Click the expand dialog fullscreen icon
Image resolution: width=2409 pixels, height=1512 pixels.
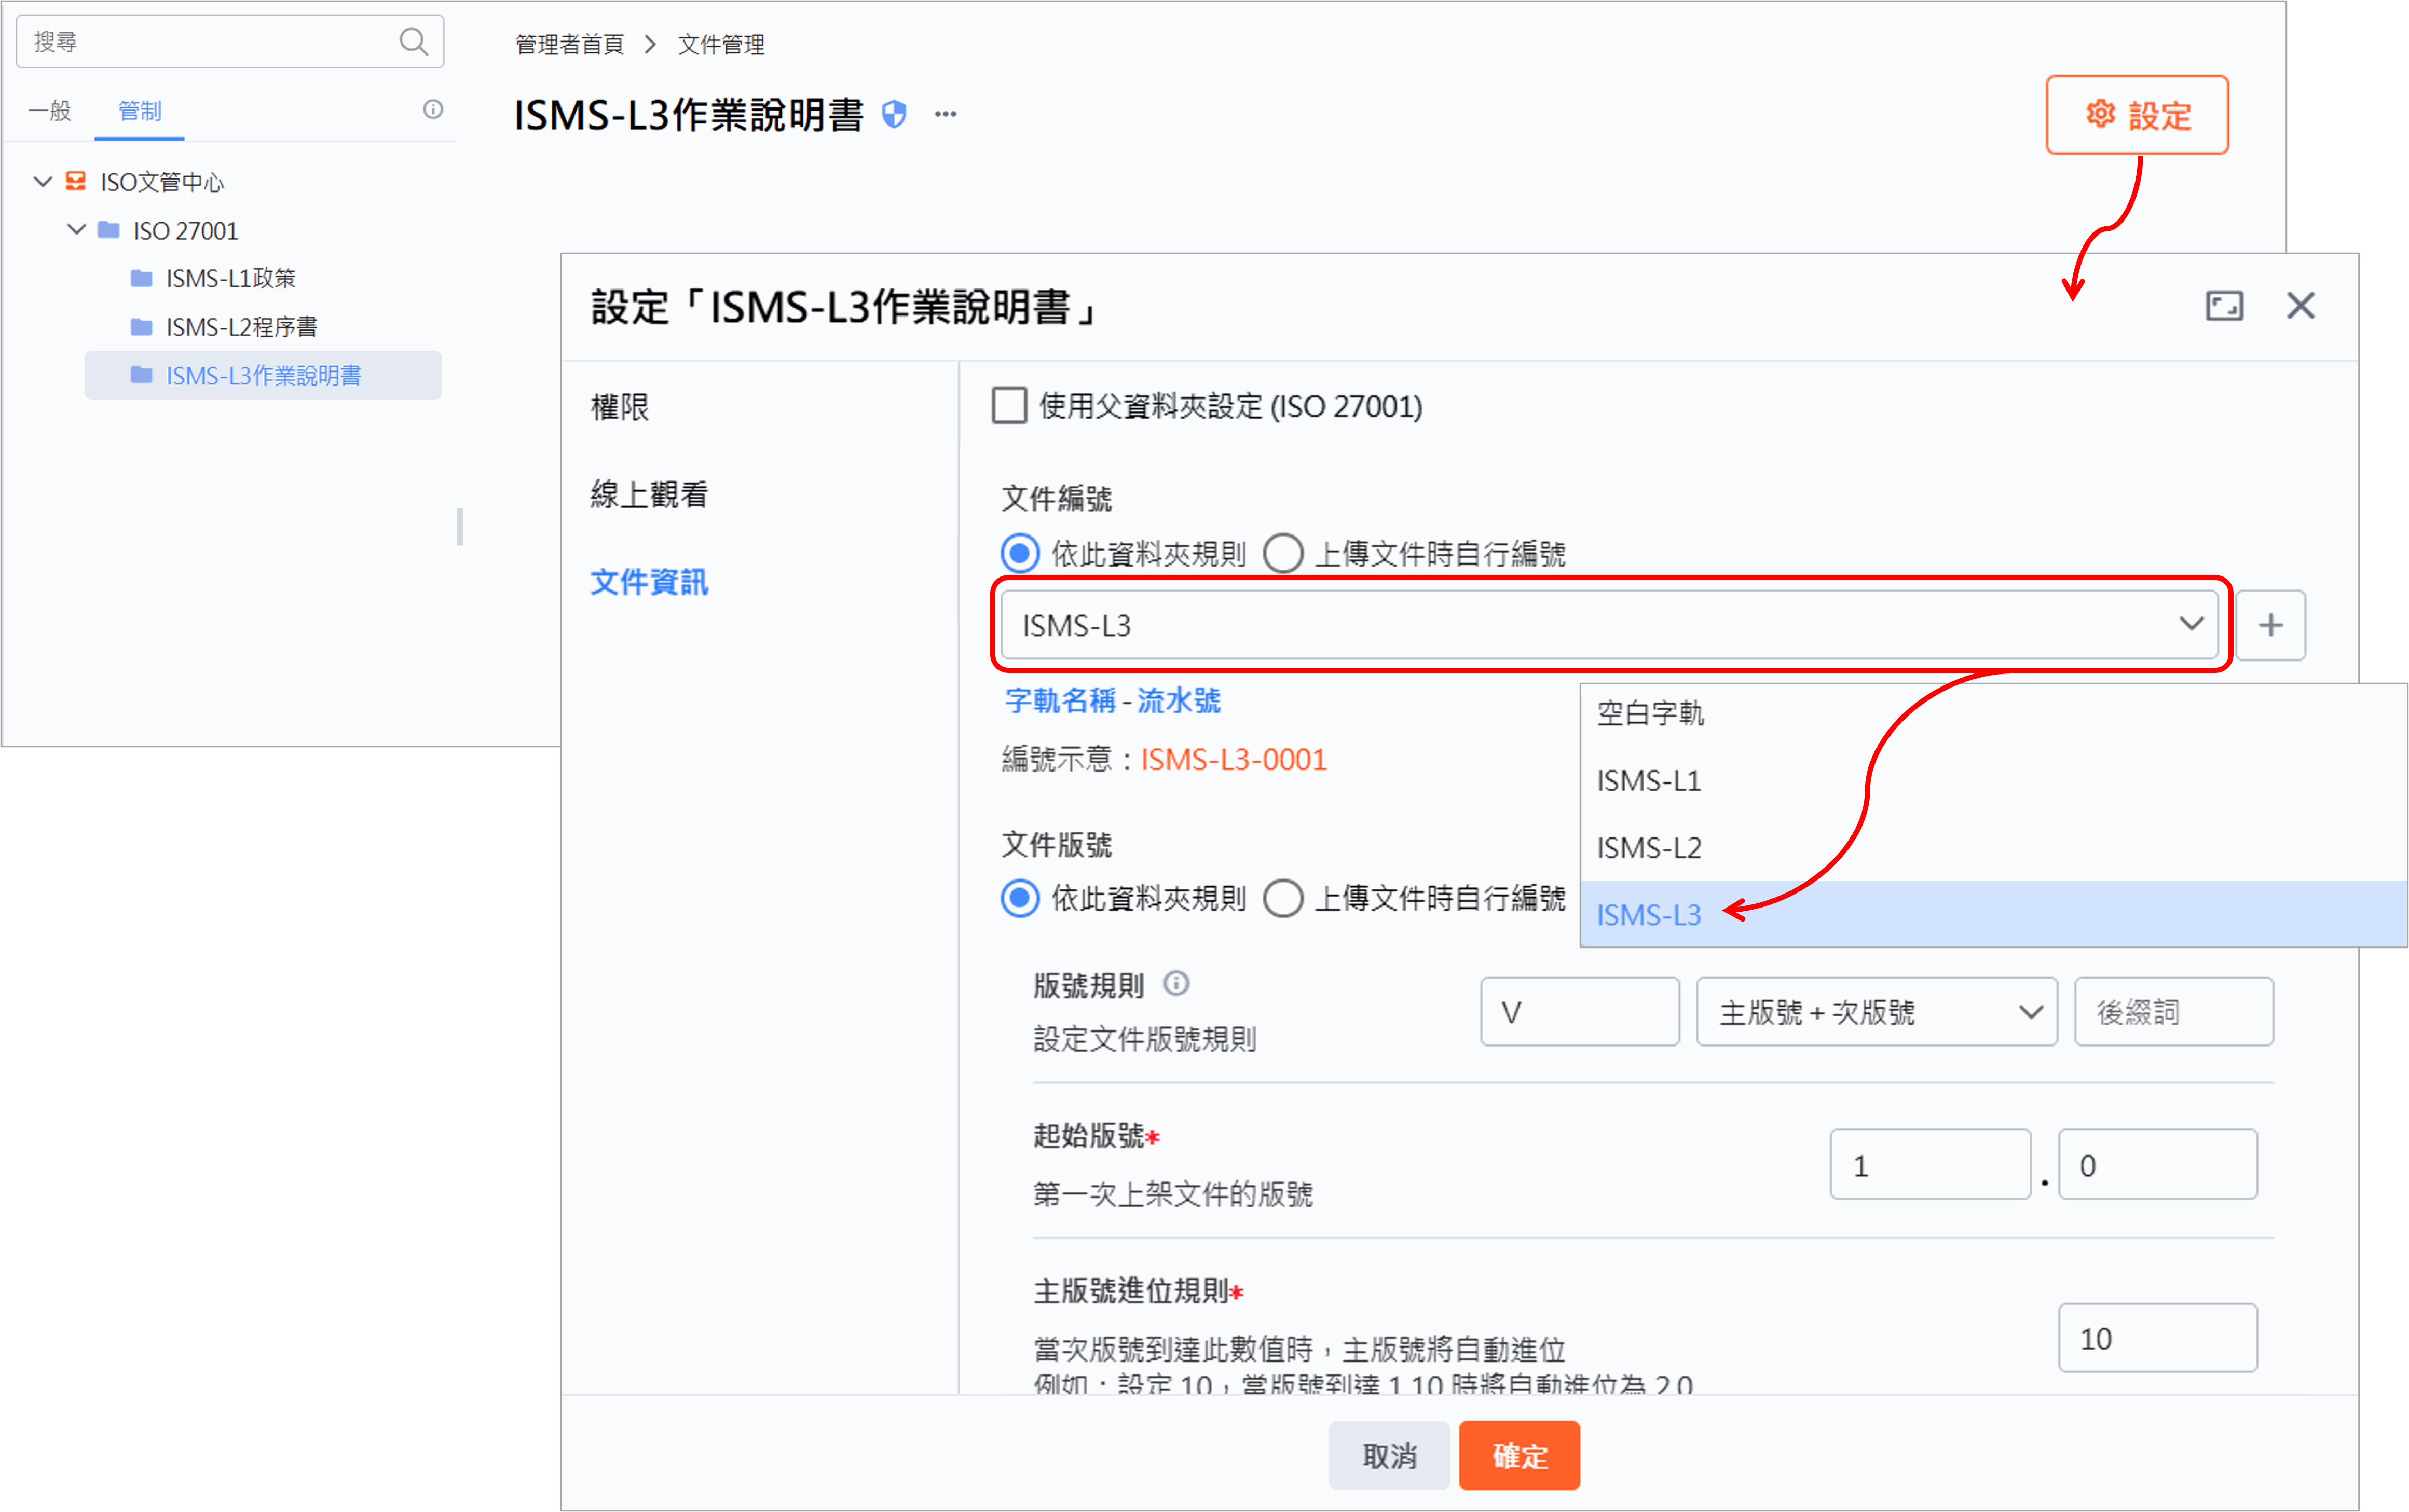click(2224, 306)
